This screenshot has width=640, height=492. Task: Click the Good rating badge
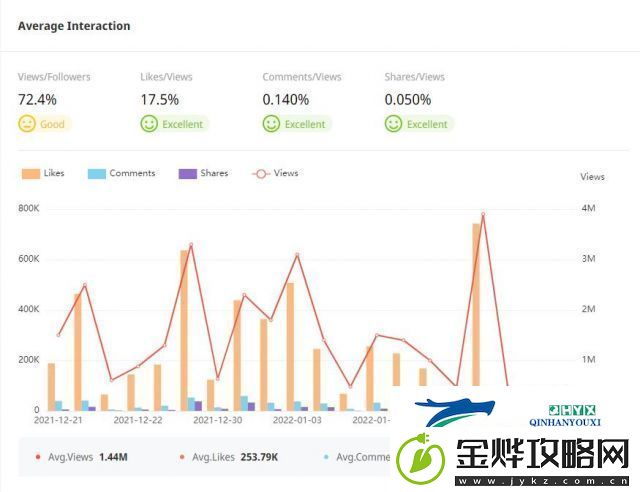pyautogui.click(x=44, y=124)
